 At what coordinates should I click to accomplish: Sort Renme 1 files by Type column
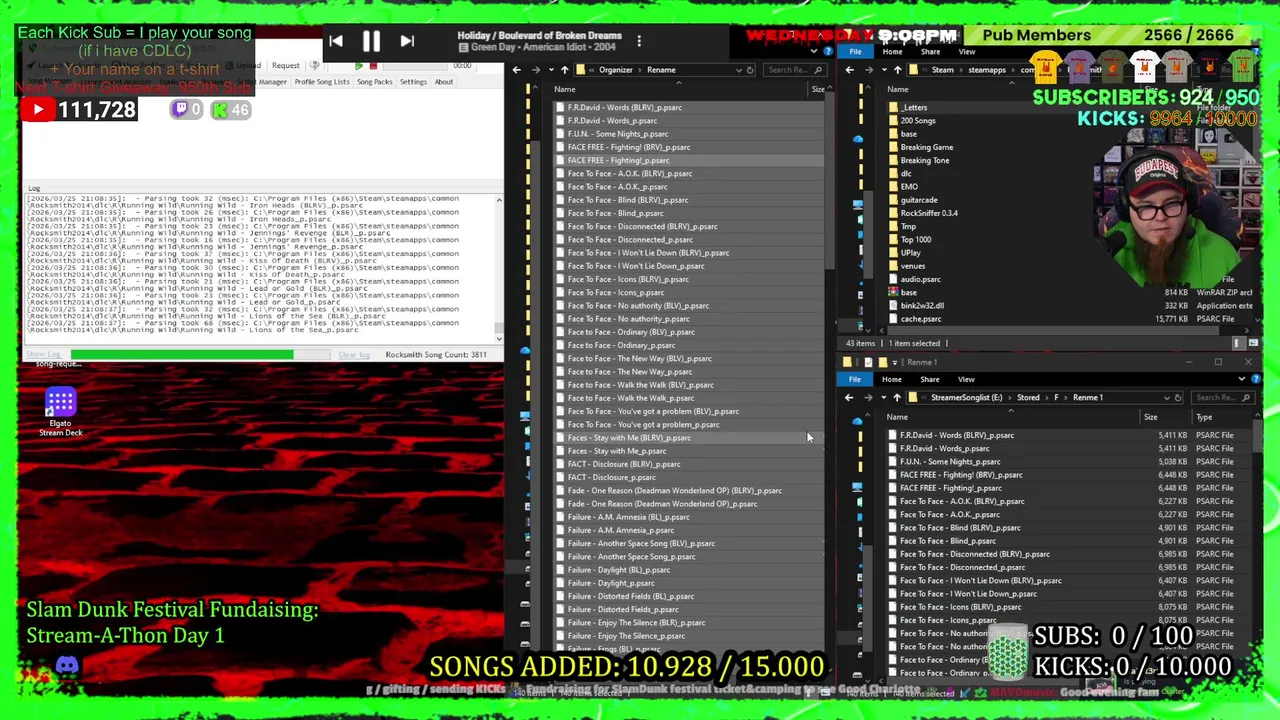point(1204,417)
